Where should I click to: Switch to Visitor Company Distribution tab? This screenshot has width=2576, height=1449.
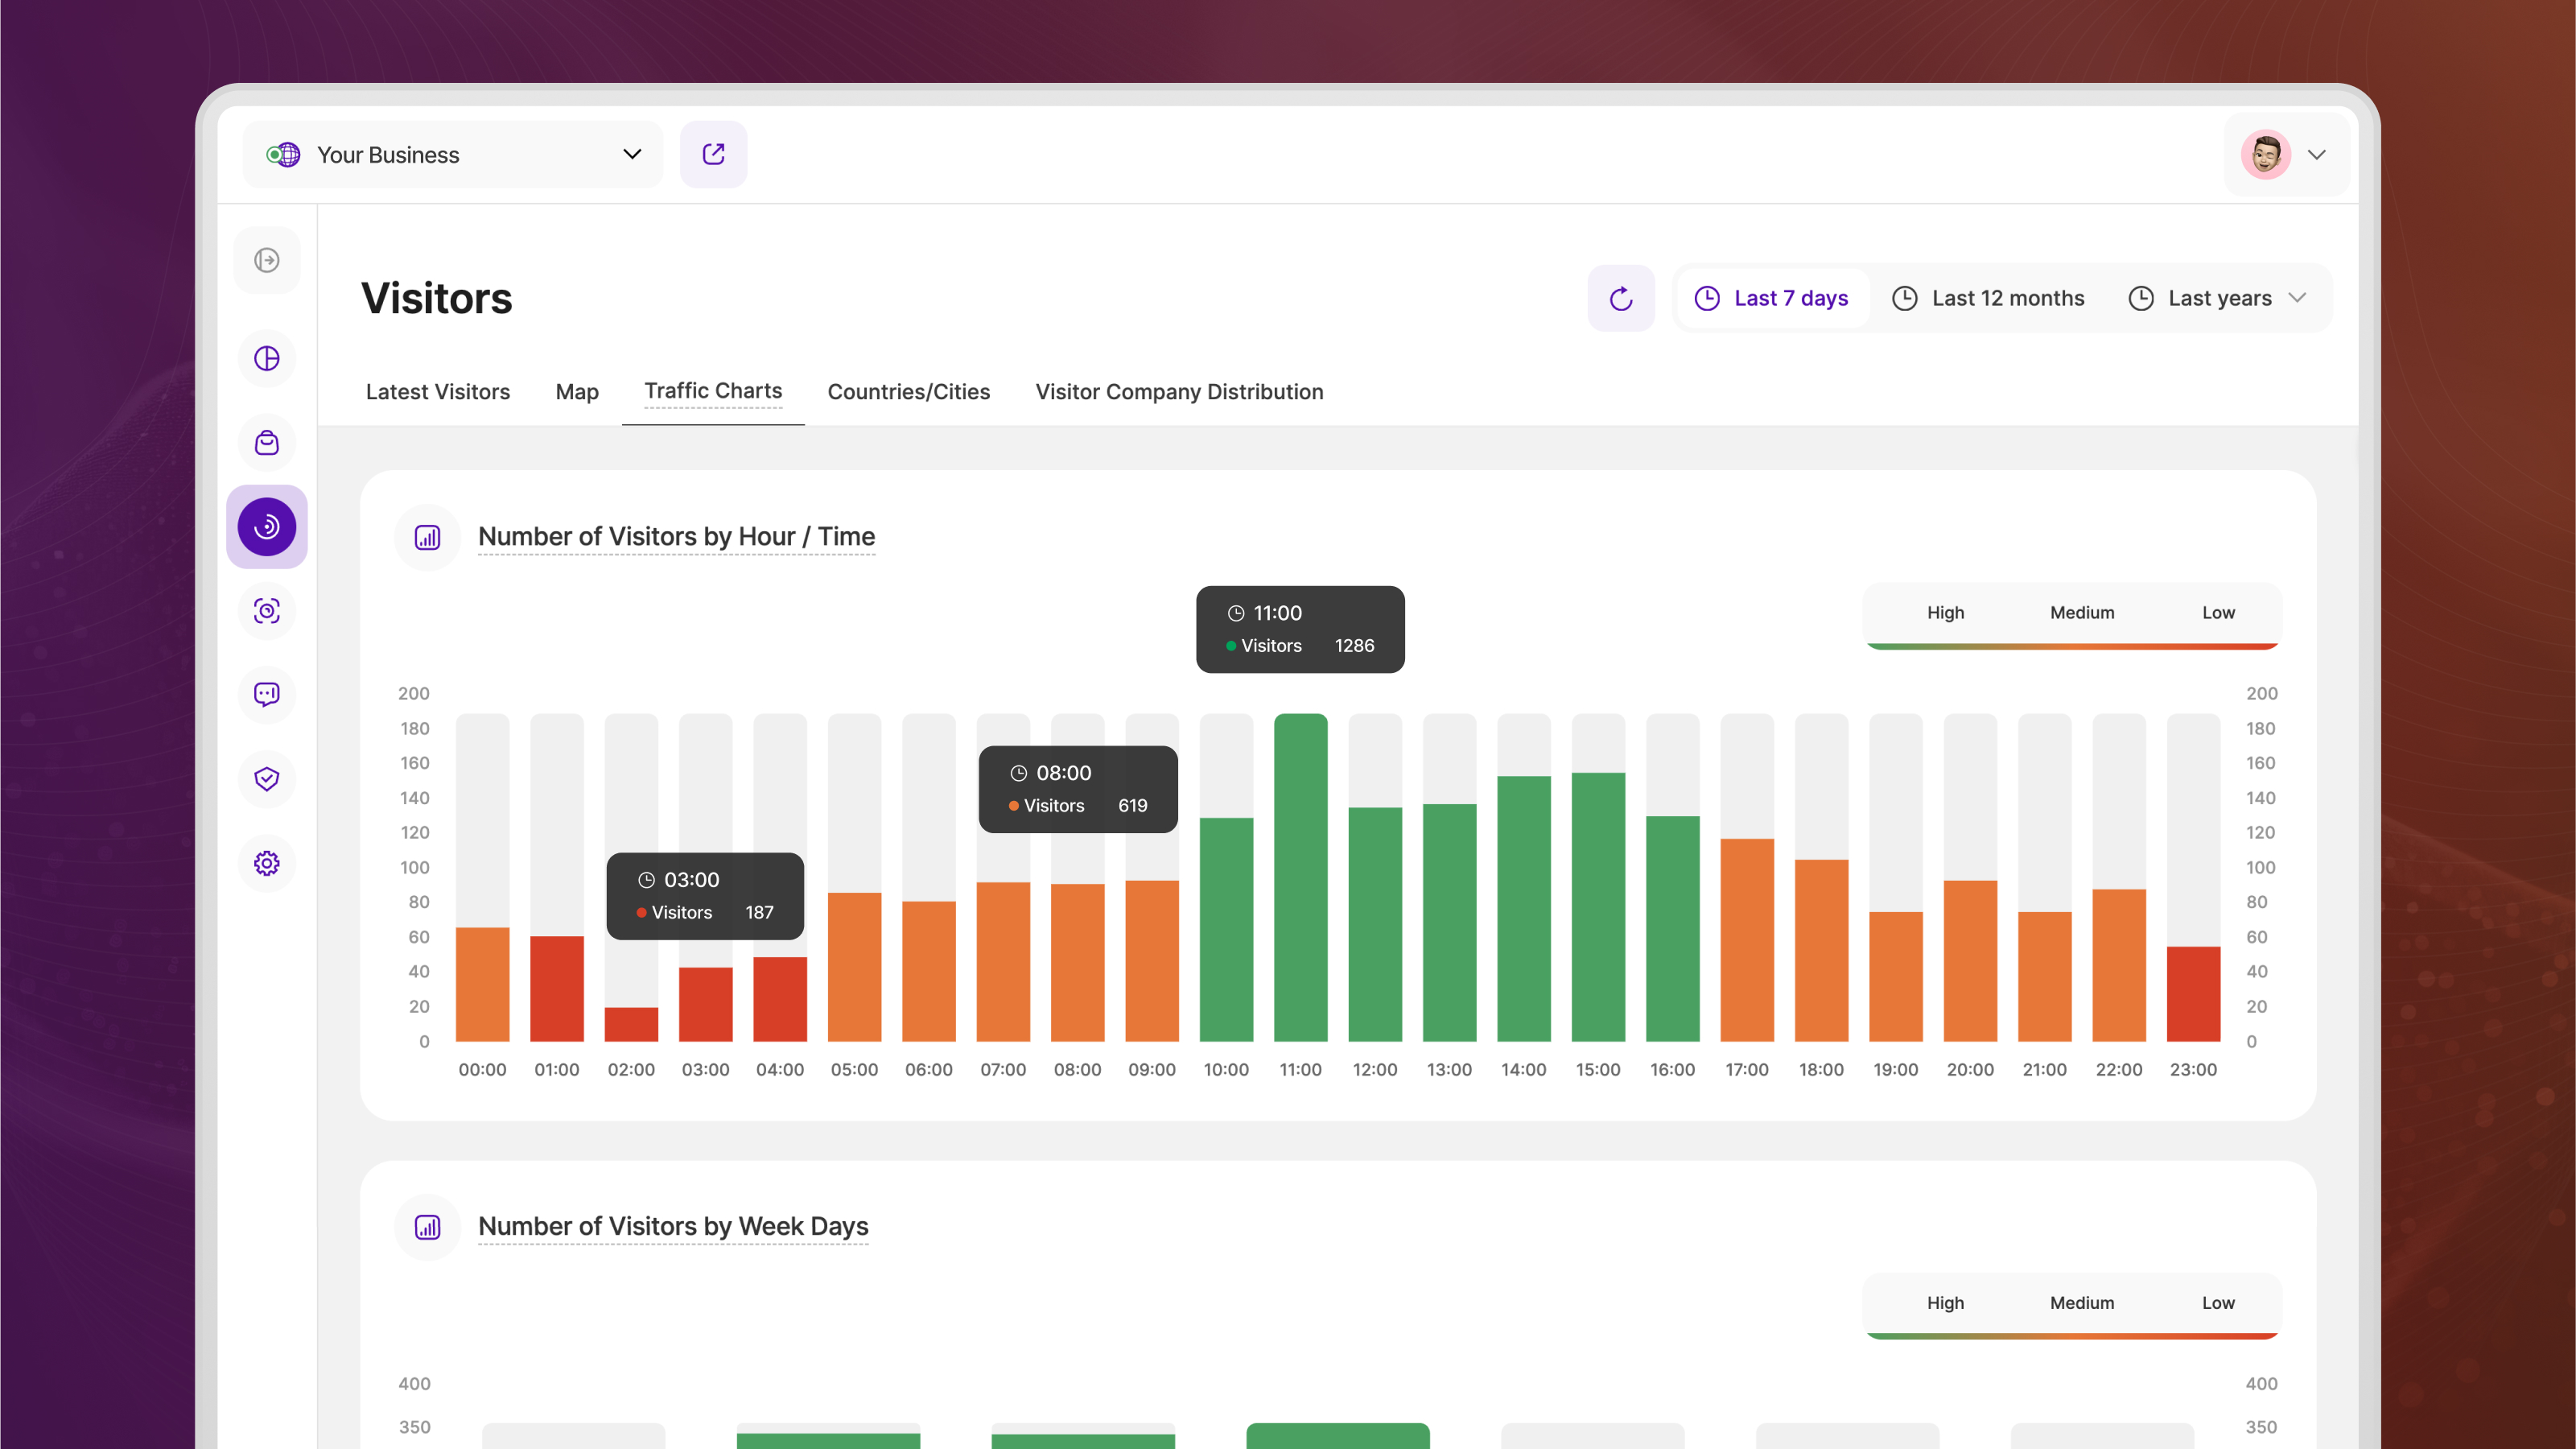pos(1179,391)
